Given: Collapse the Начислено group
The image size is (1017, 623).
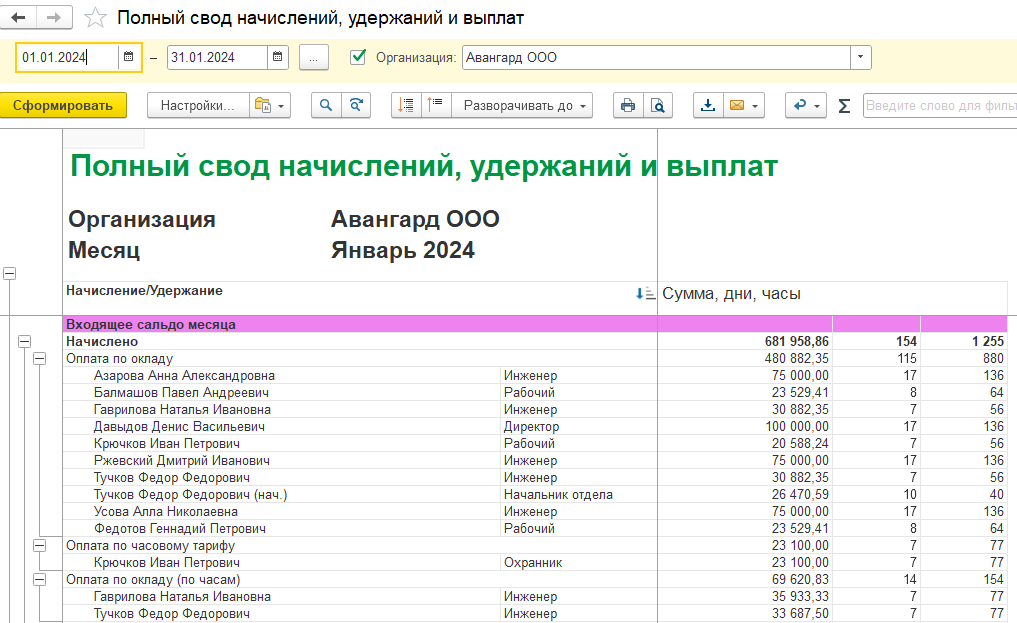Looking at the screenshot, I should click(25, 341).
